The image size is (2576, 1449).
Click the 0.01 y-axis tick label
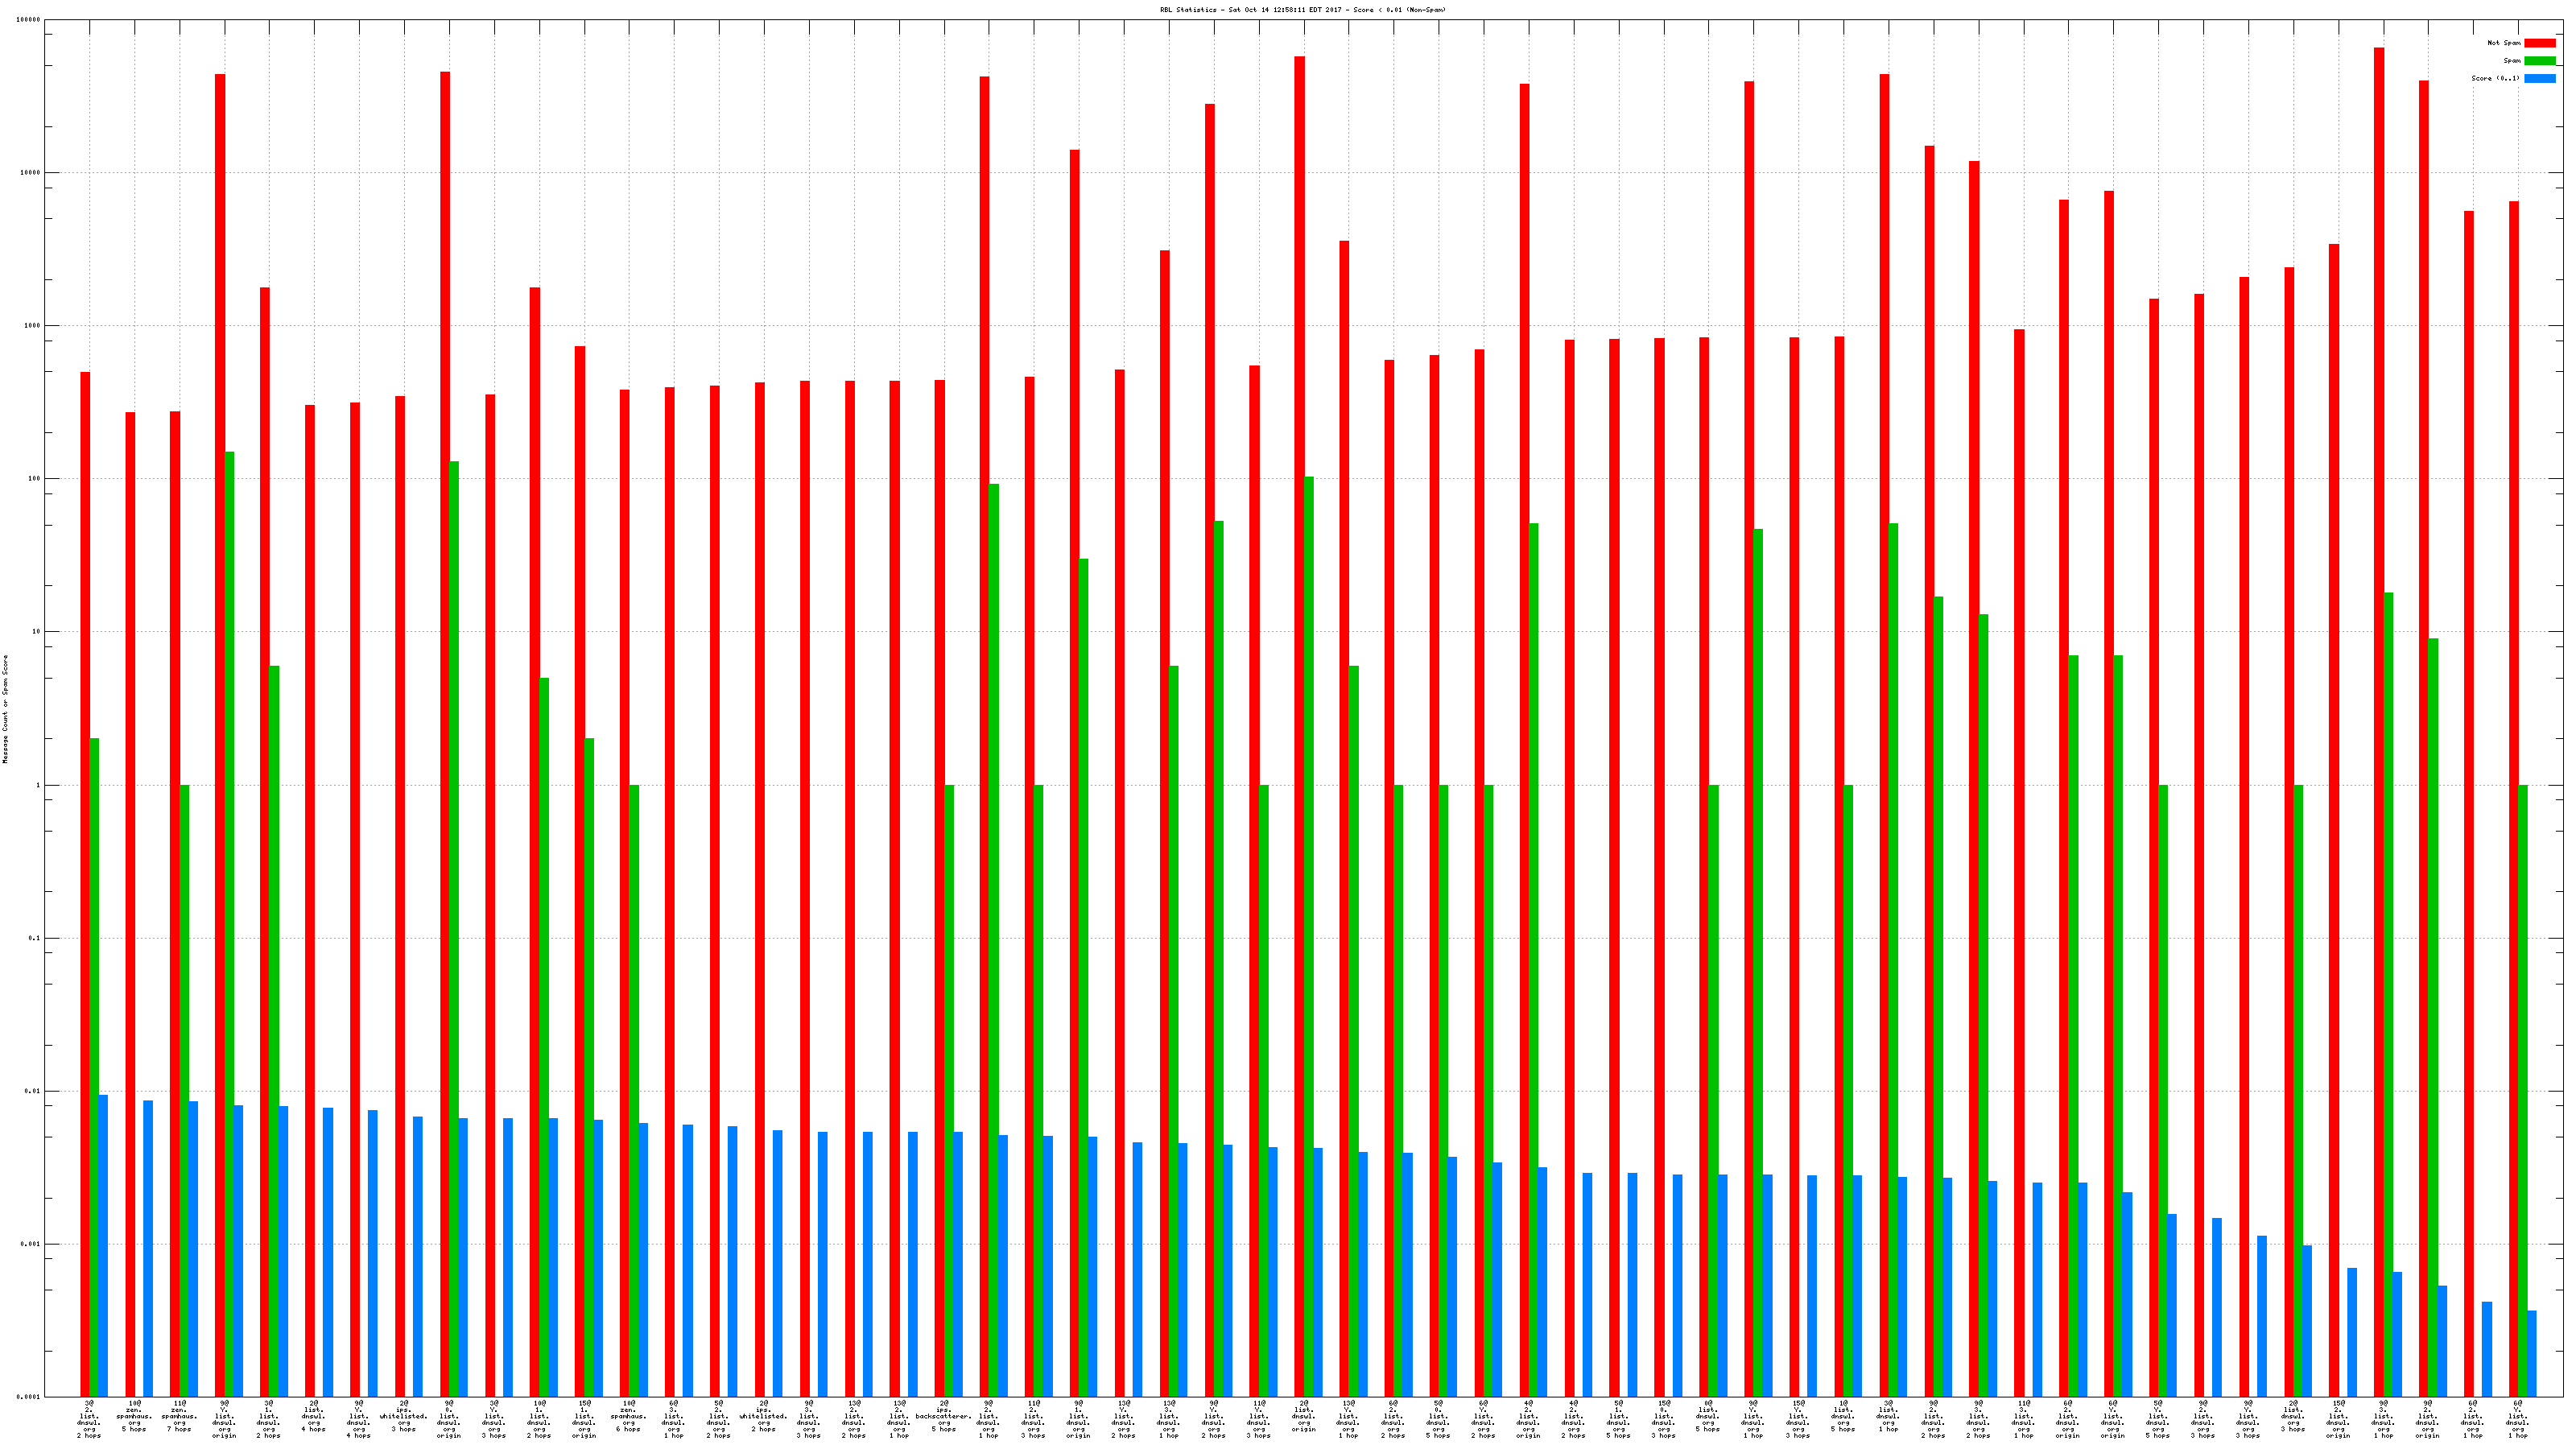[x=31, y=1091]
